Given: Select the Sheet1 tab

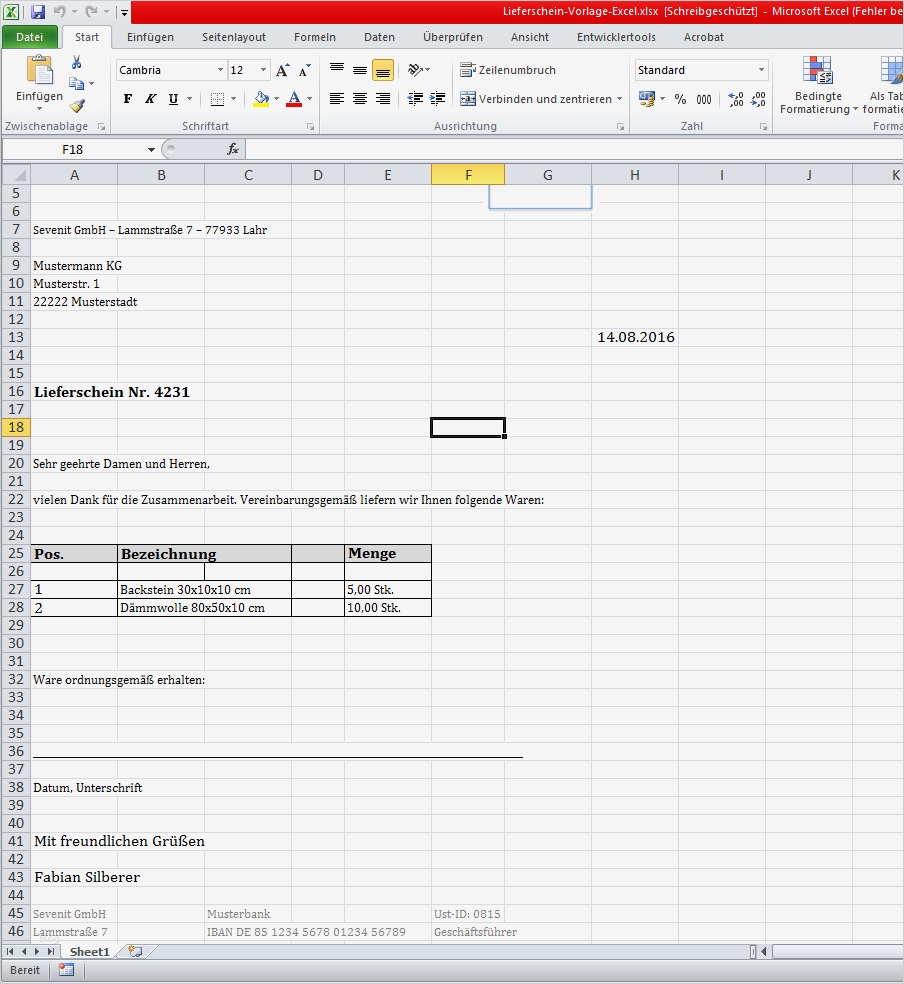Looking at the screenshot, I should [90, 951].
